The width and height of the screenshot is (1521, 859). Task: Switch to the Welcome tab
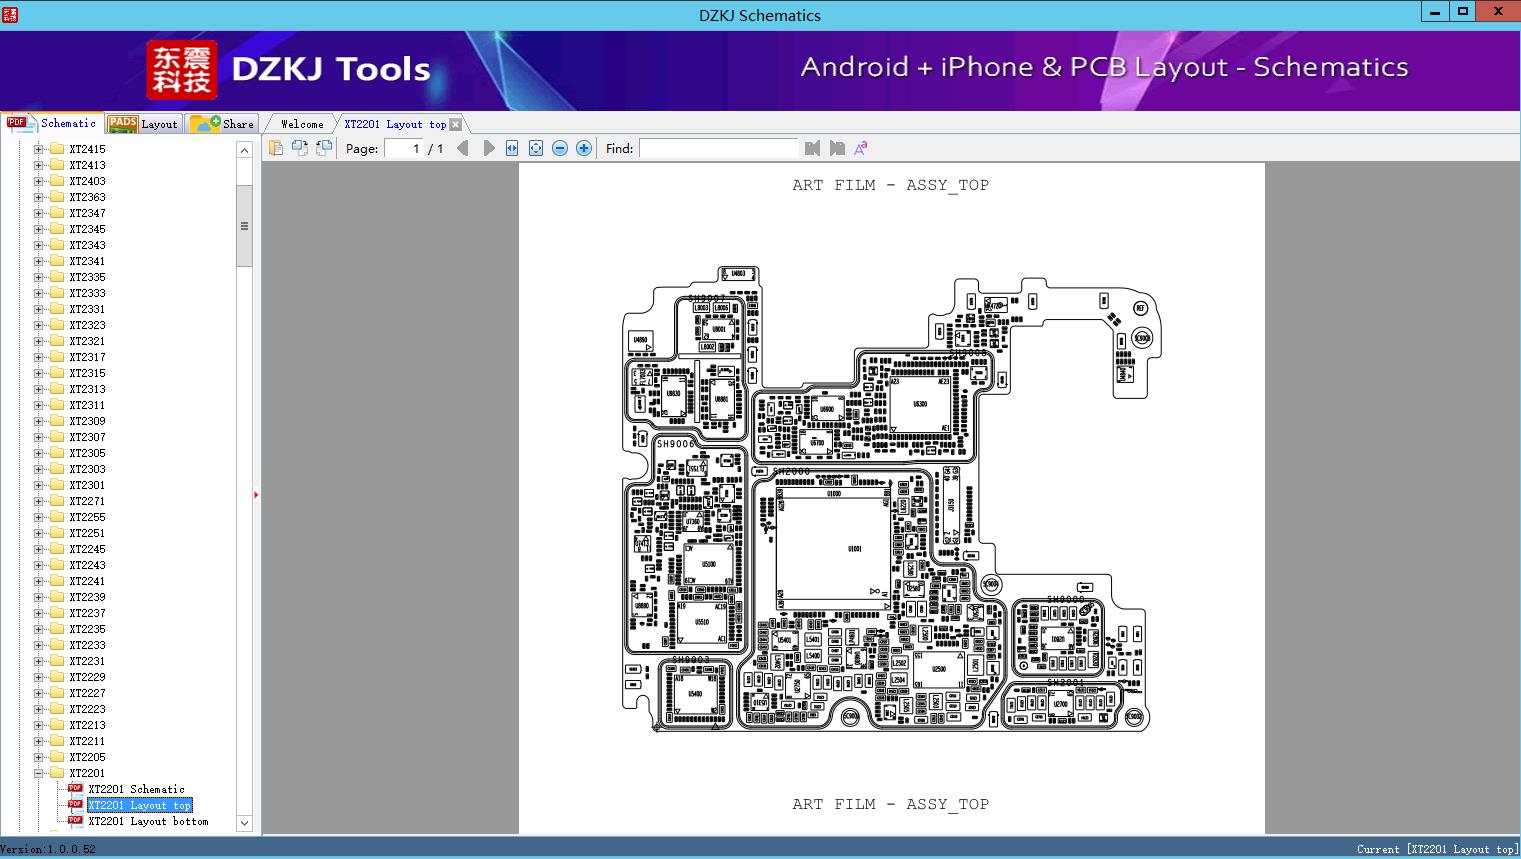302,124
